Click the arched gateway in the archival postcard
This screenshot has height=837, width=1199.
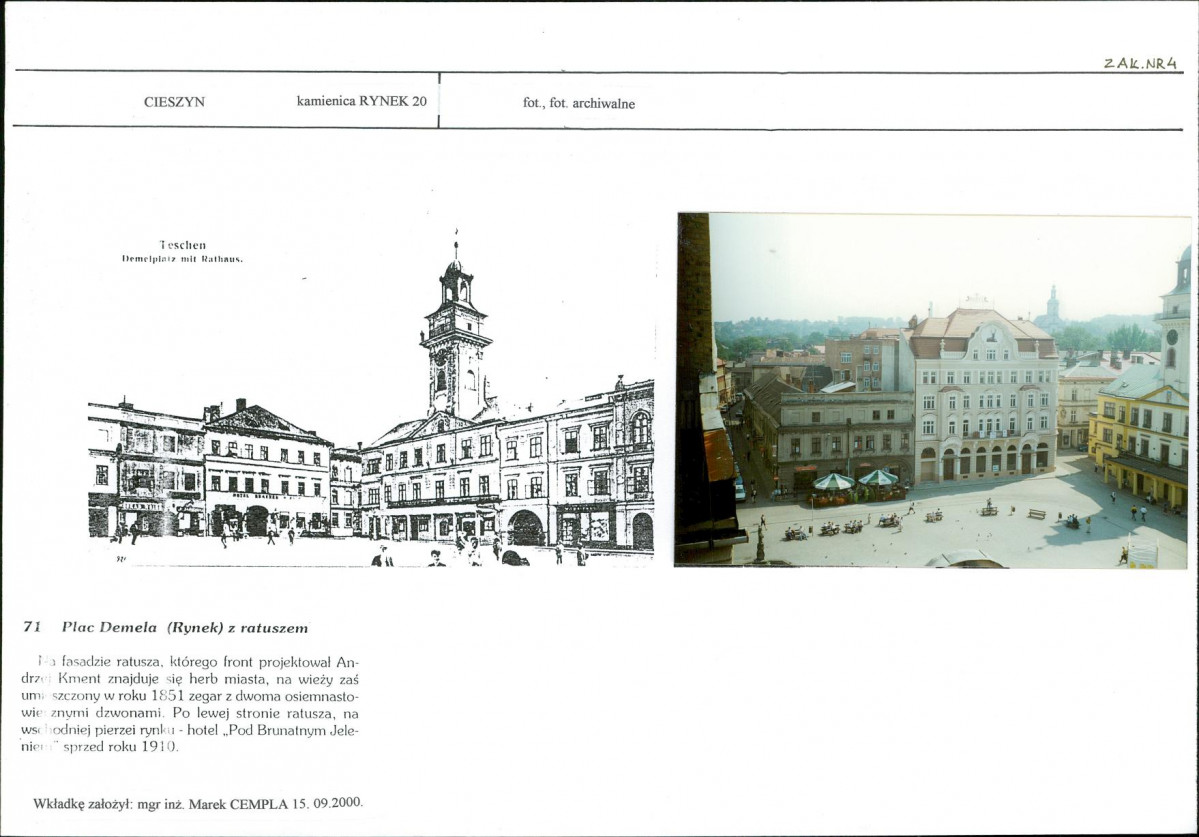[x=525, y=527]
